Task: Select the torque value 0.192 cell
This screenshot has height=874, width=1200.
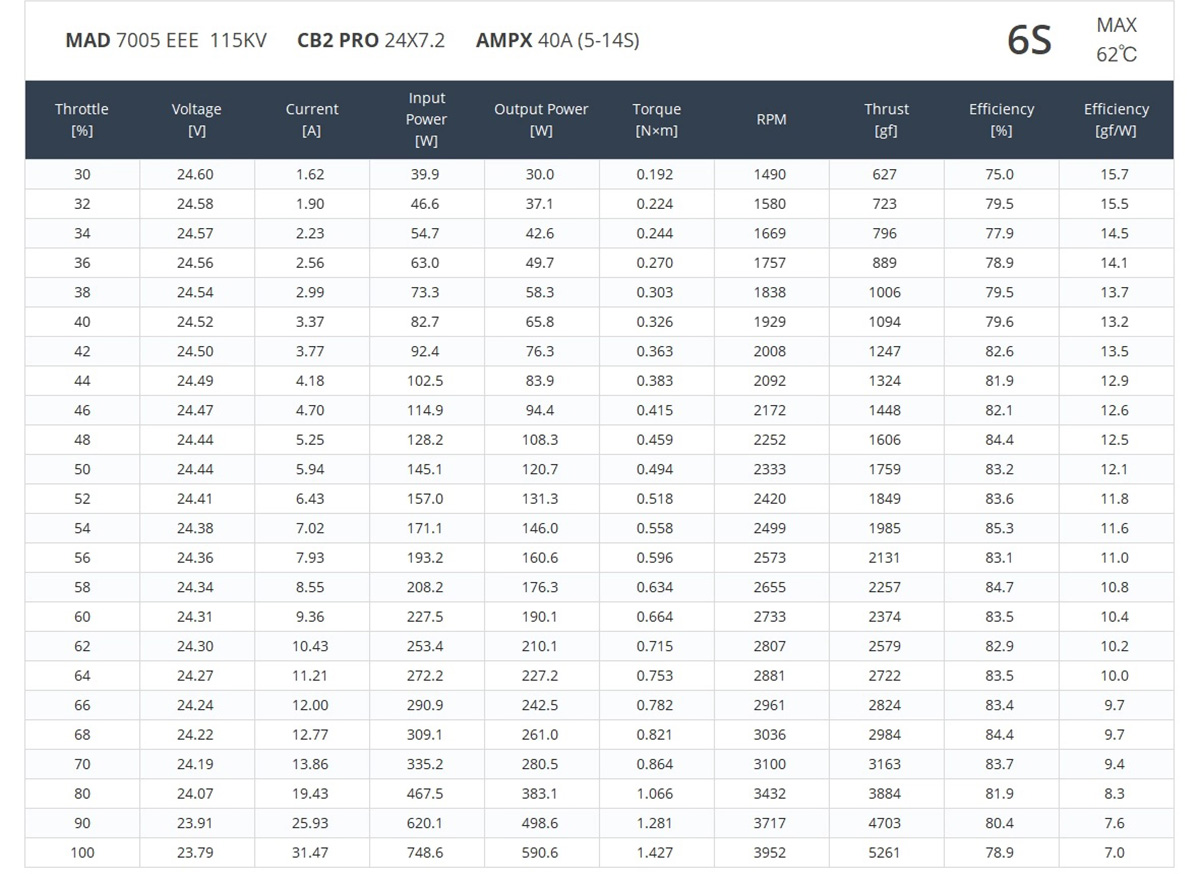Action: tap(655, 174)
